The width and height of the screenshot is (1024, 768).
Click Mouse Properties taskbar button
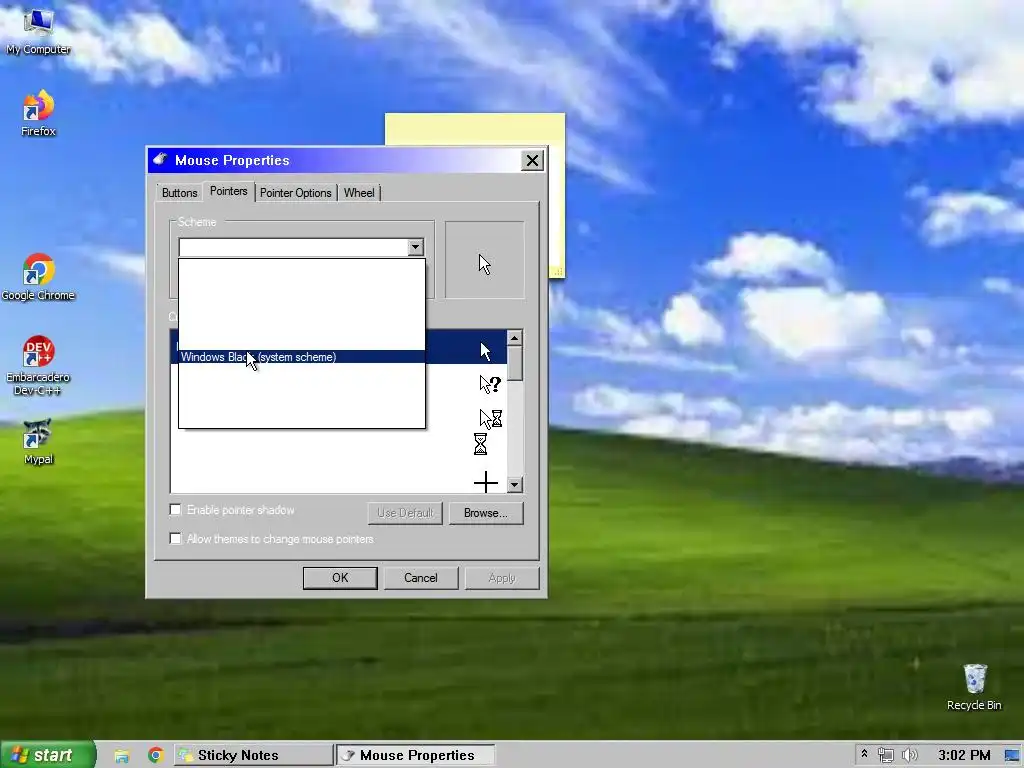(415, 755)
